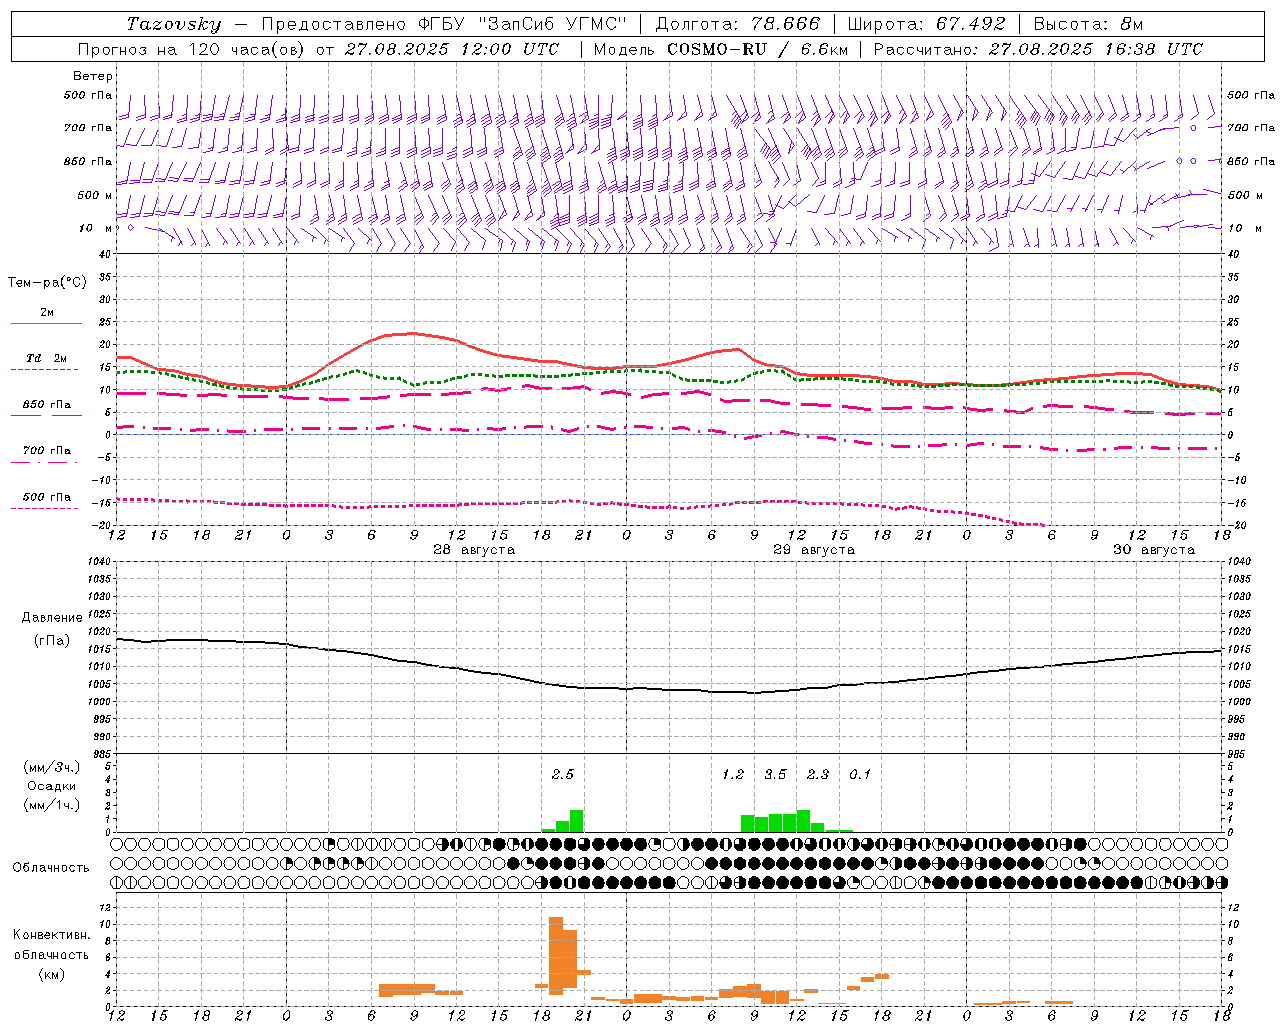The image size is (1280, 1024).
Task: Click the 28 августа date label
Action: coord(474,550)
